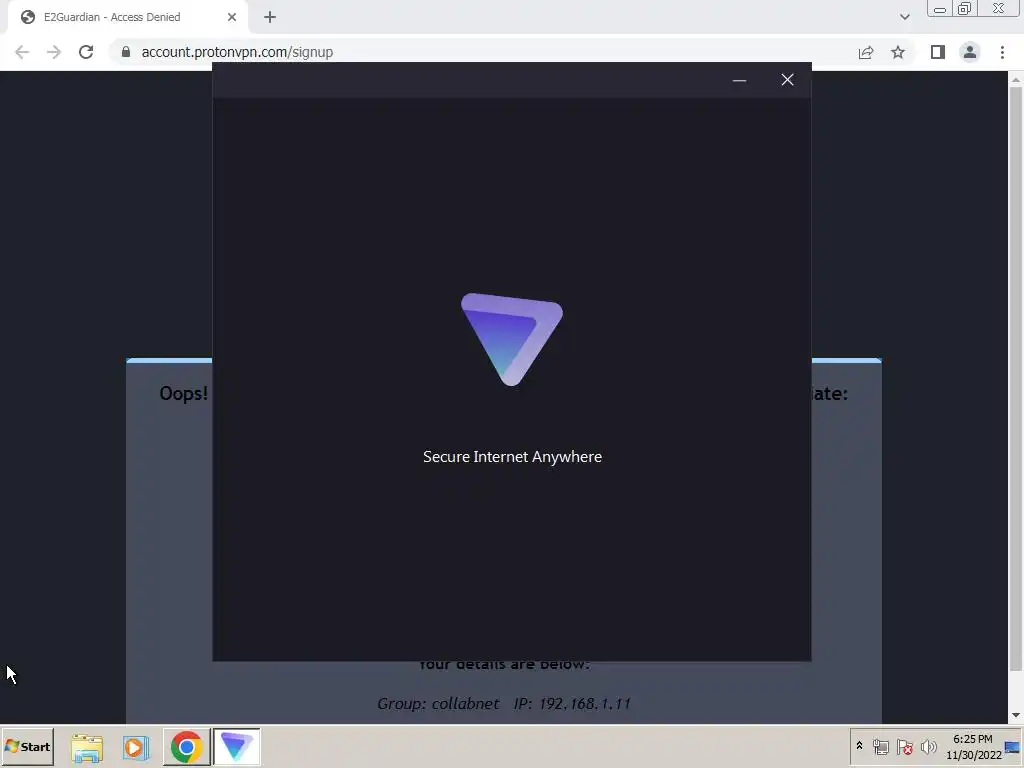Show hidden system tray icons
The height and width of the screenshot is (768, 1024).
pyautogui.click(x=859, y=746)
